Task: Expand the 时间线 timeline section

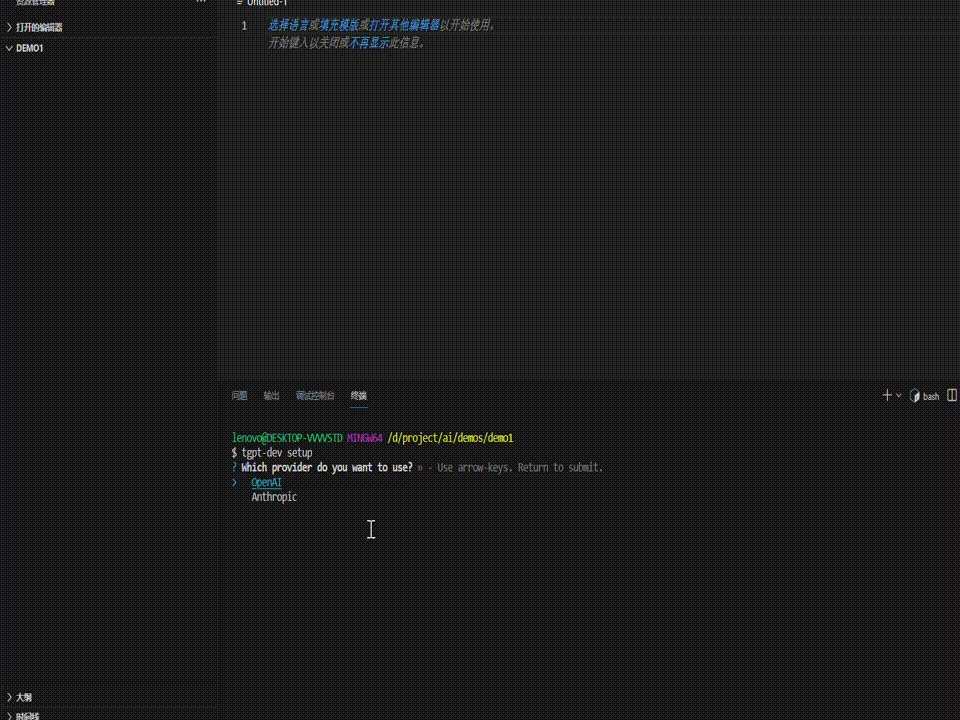Action: click(25, 716)
